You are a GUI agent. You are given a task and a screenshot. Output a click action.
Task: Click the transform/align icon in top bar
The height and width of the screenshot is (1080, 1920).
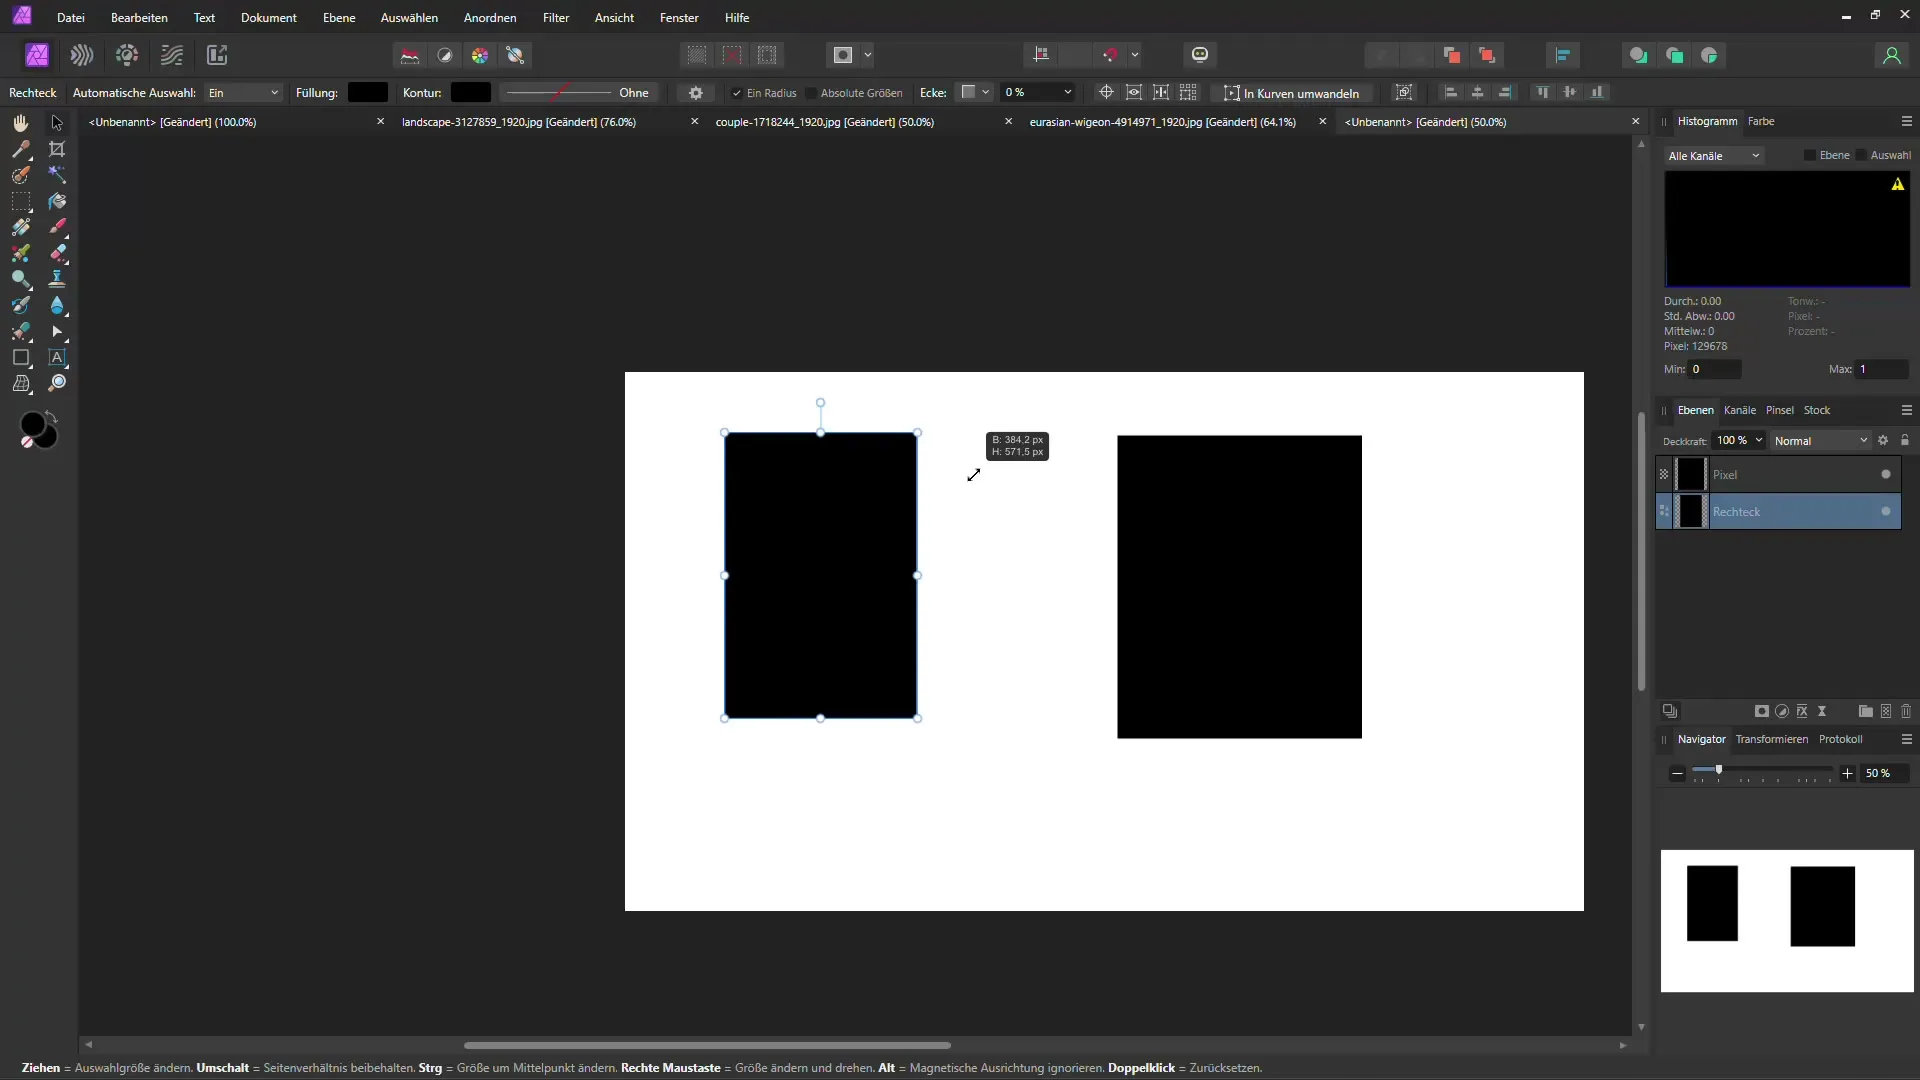1563,54
